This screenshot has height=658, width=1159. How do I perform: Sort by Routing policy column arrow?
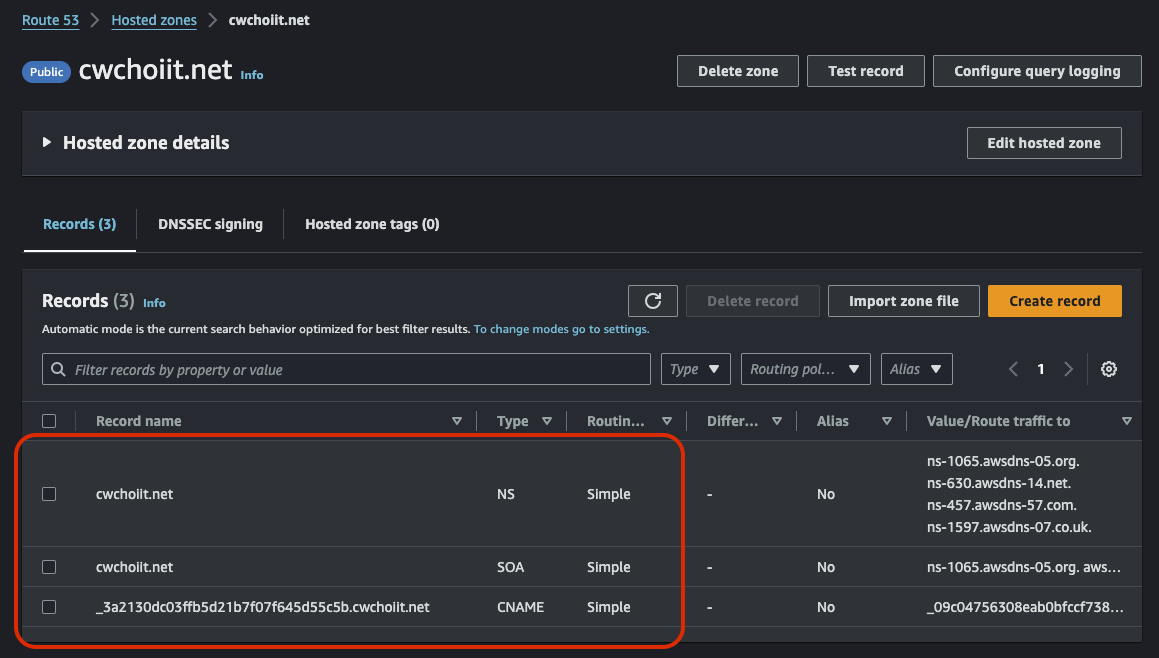[x=667, y=421]
